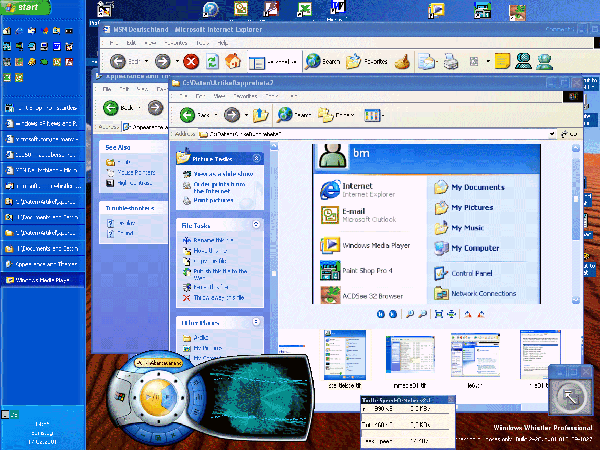Open the File menu in Appearance and Themes window
The height and width of the screenshot is (450, 600).
107,89
